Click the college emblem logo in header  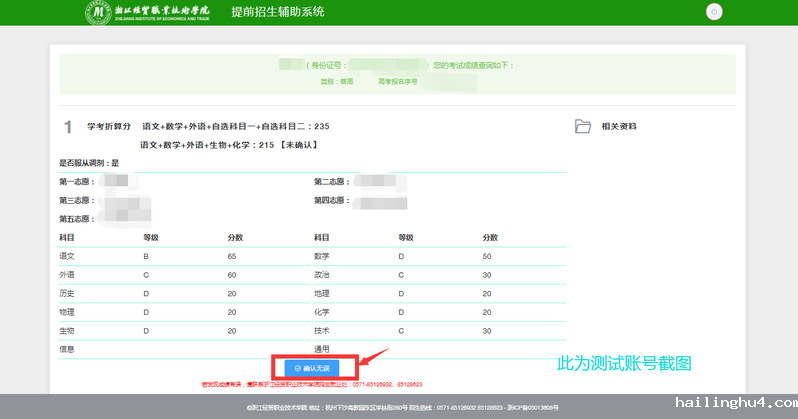(98, 12)
